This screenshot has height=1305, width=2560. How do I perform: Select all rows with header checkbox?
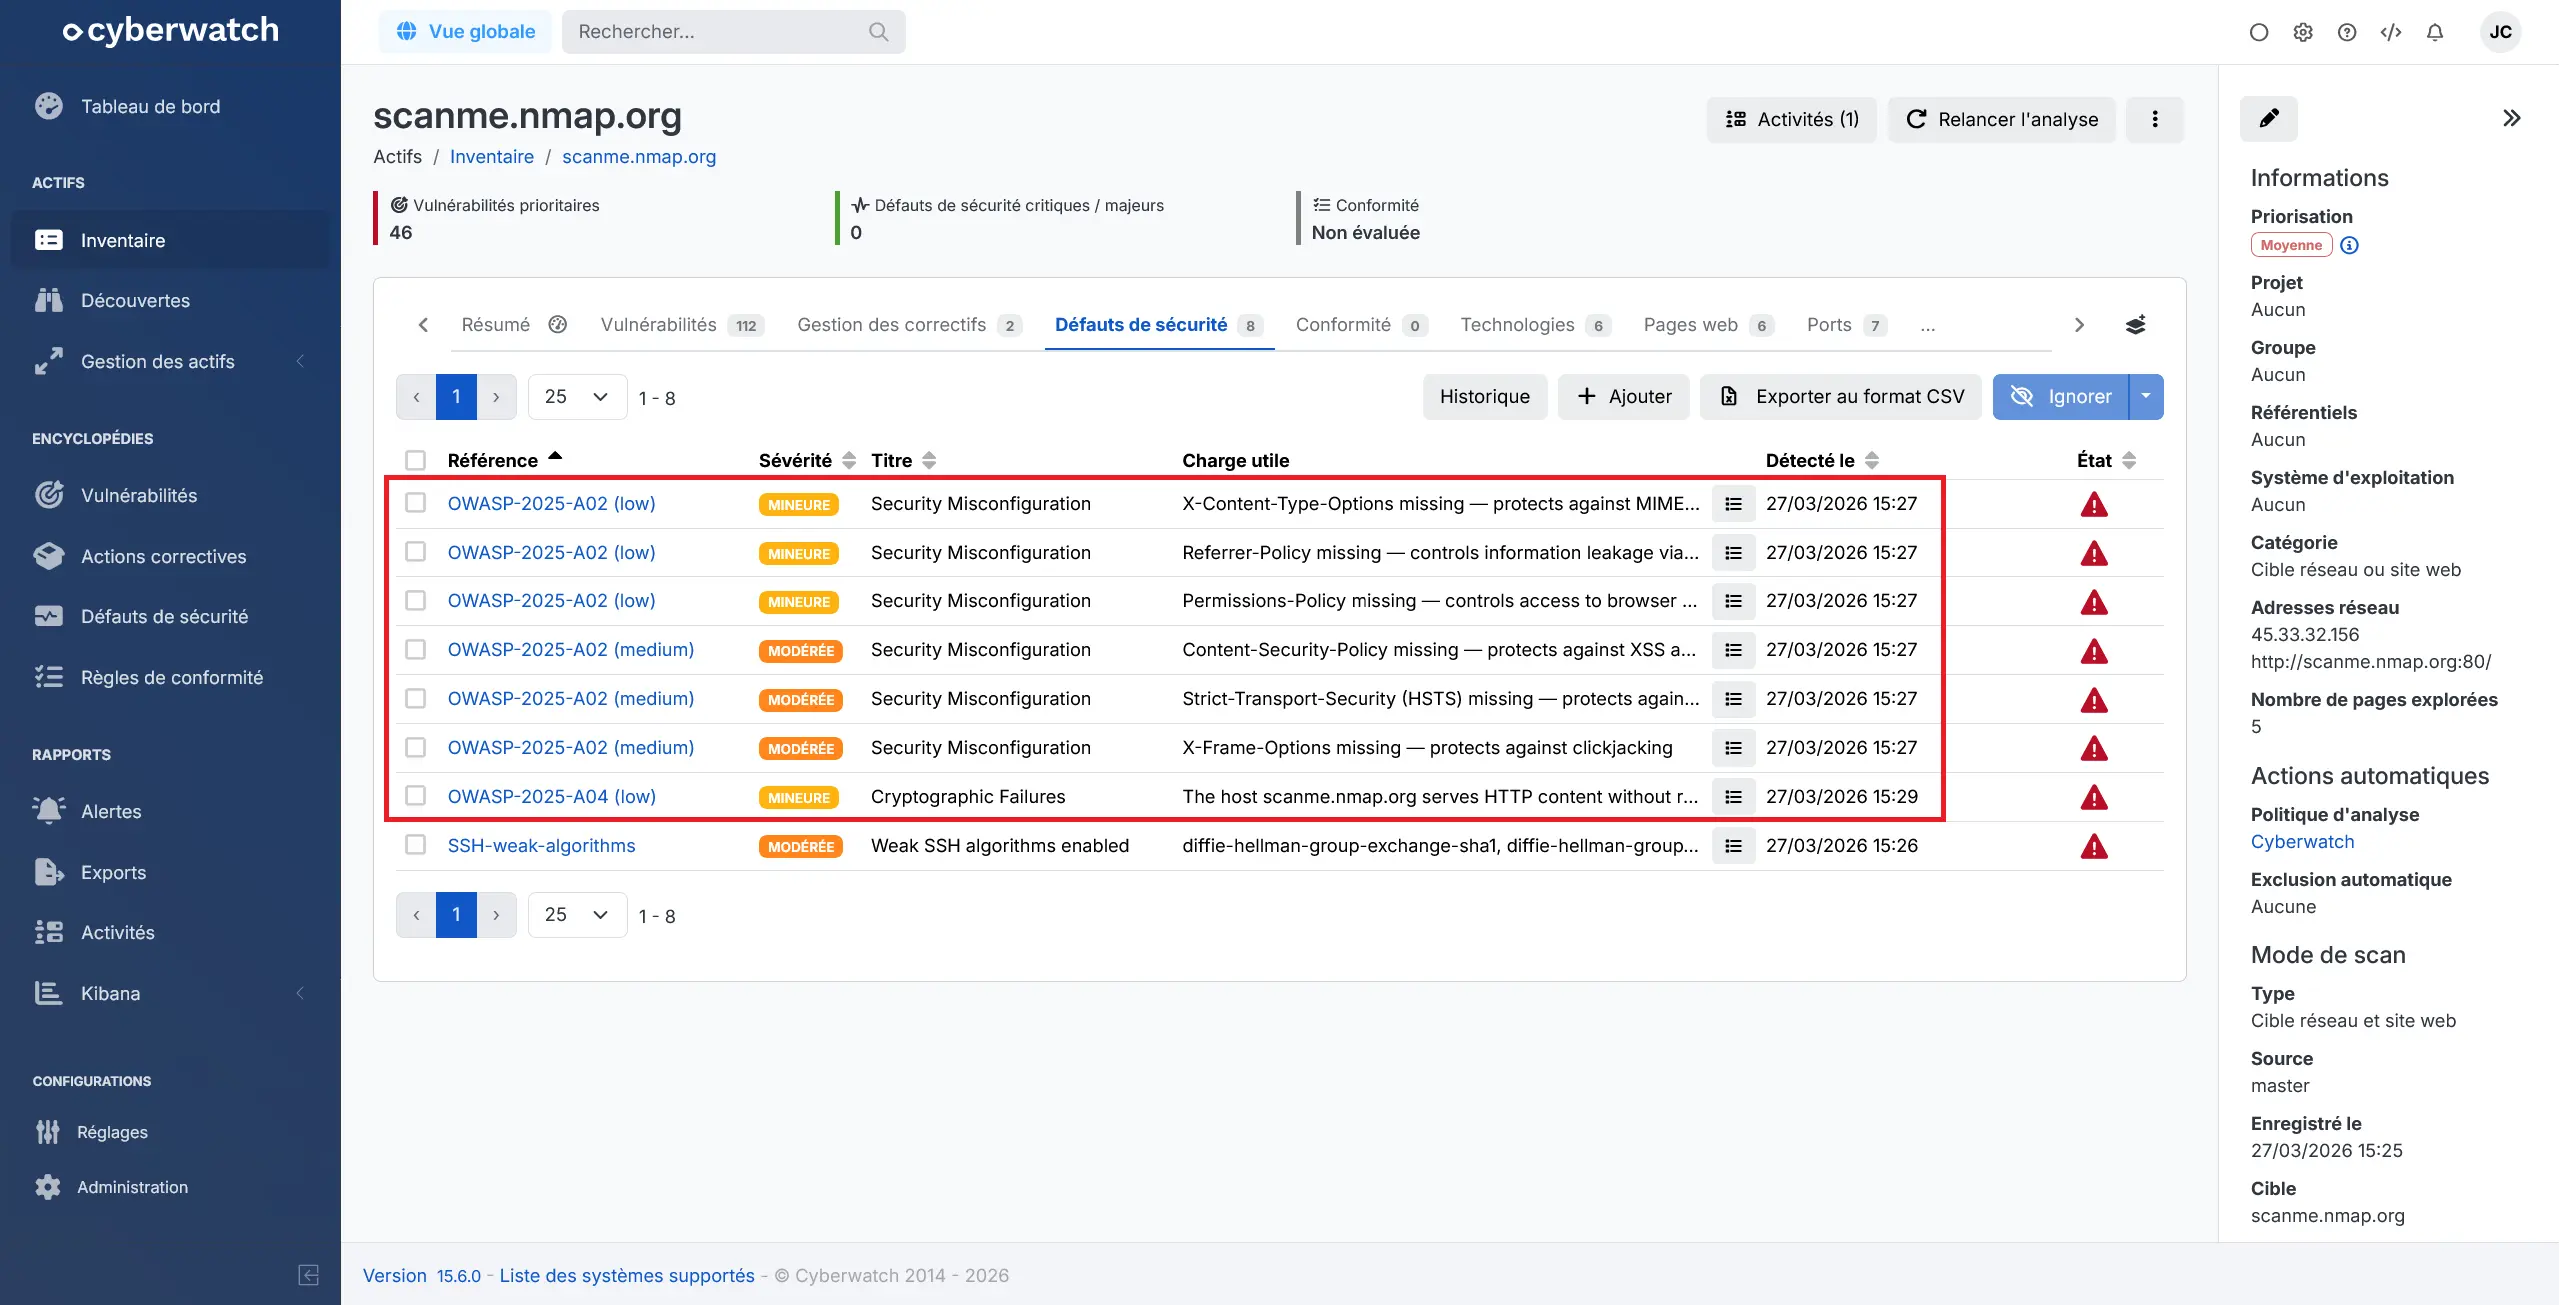[415, 460]
